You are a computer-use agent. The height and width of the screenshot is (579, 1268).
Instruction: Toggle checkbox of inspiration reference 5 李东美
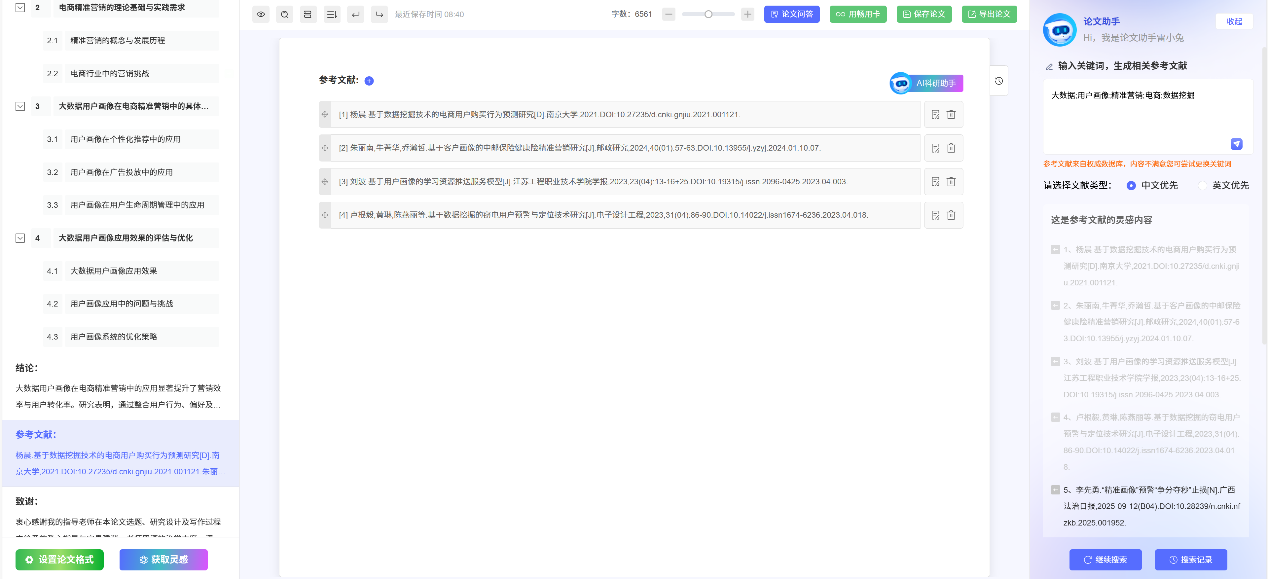click(x=1055, y=490)
